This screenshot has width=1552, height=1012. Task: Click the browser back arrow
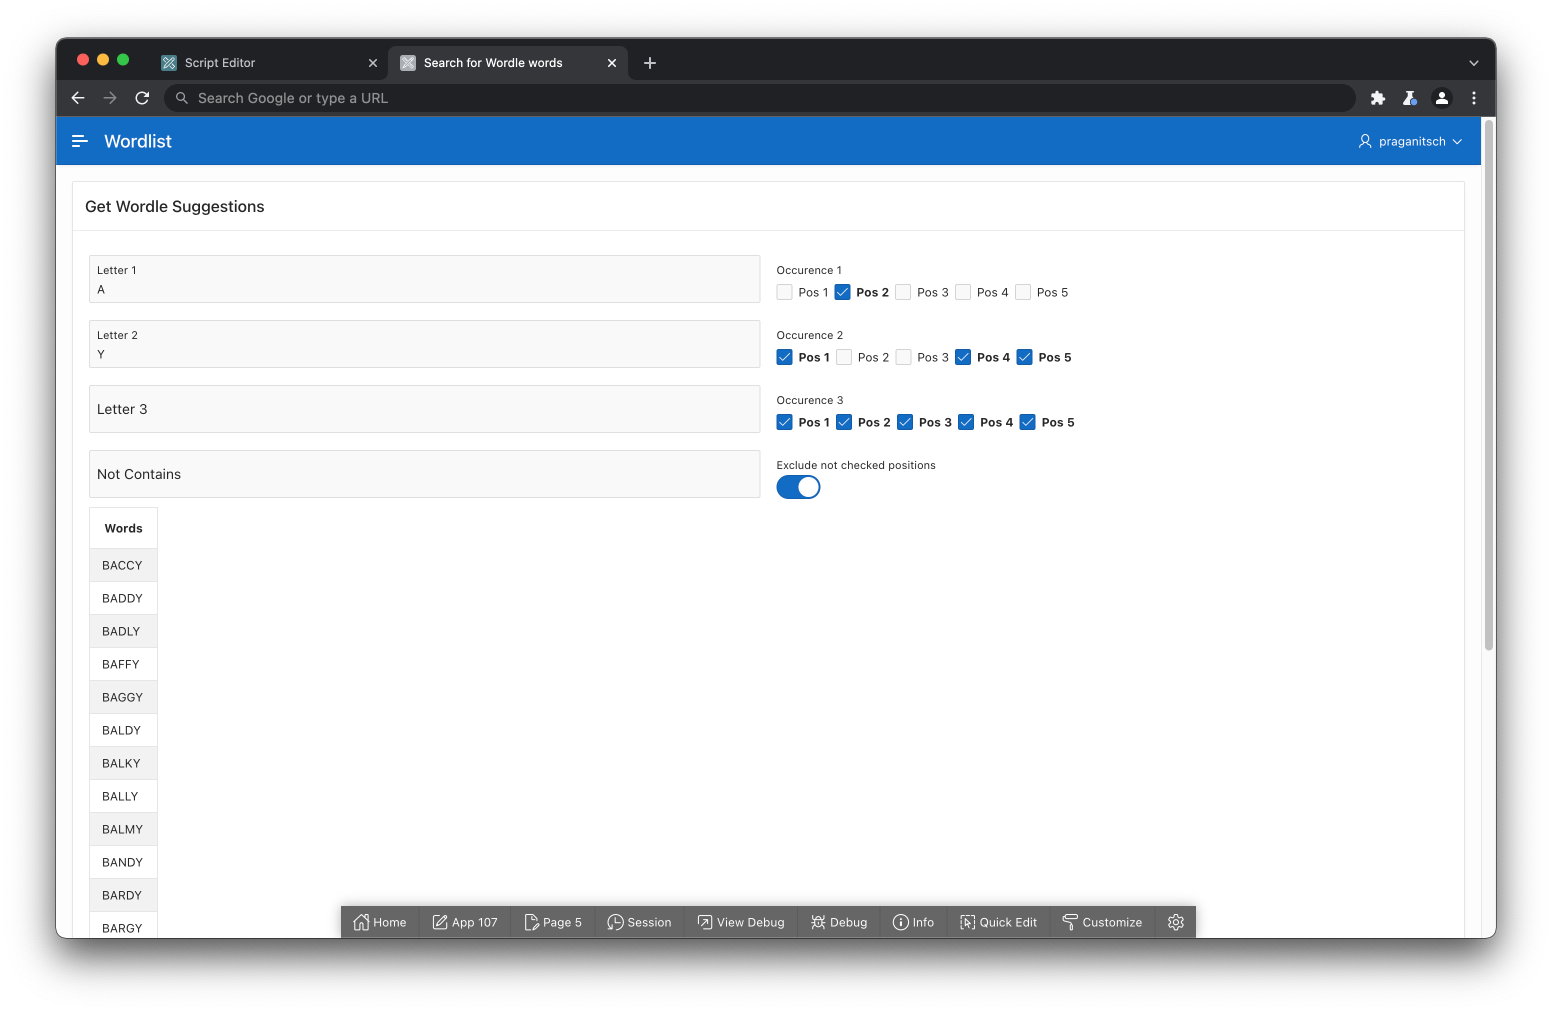[x=78, y=98]
